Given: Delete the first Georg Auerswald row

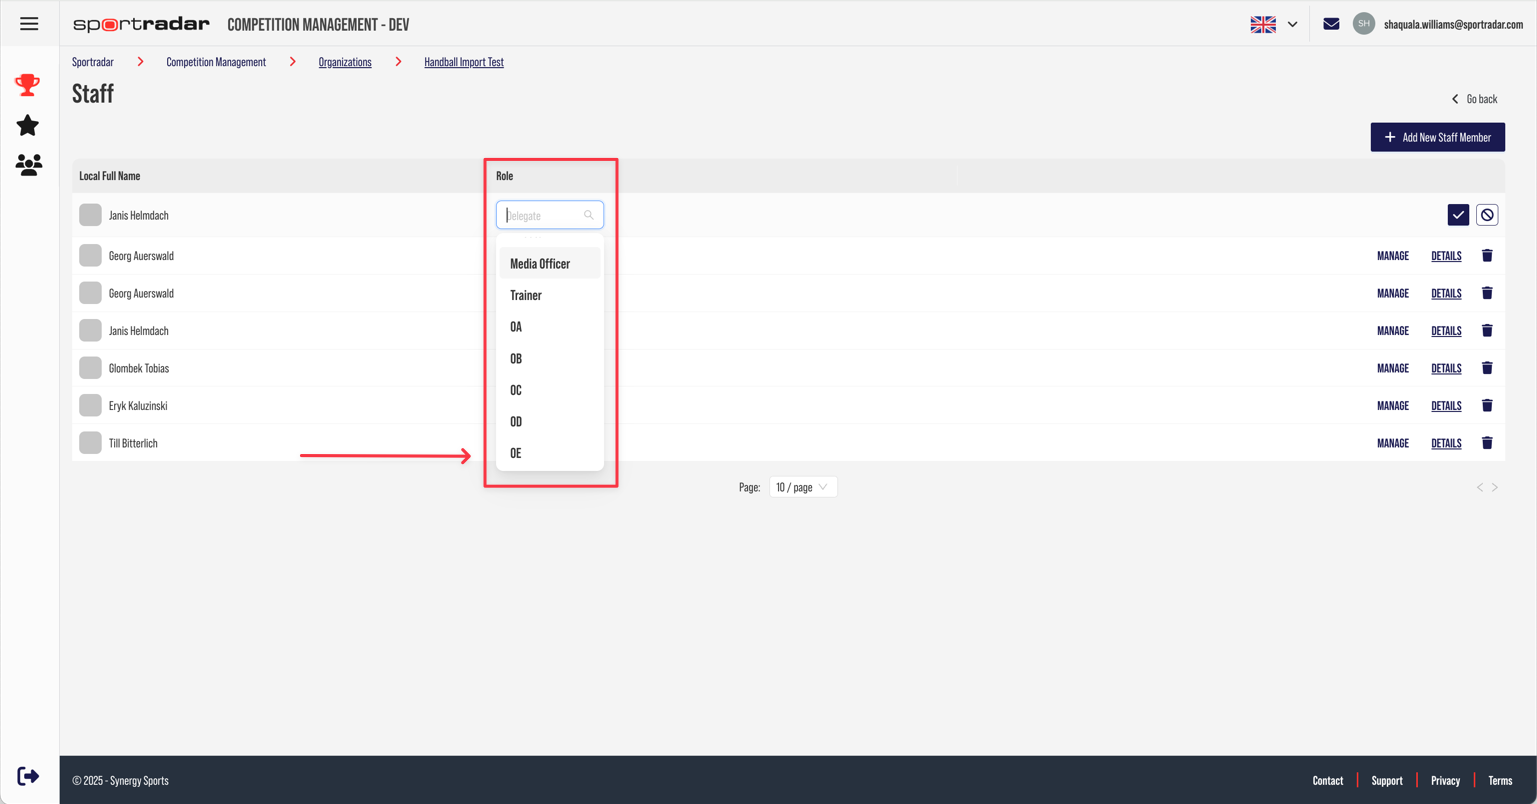Looking at the screenshot, I should (x=1487, y=256).
